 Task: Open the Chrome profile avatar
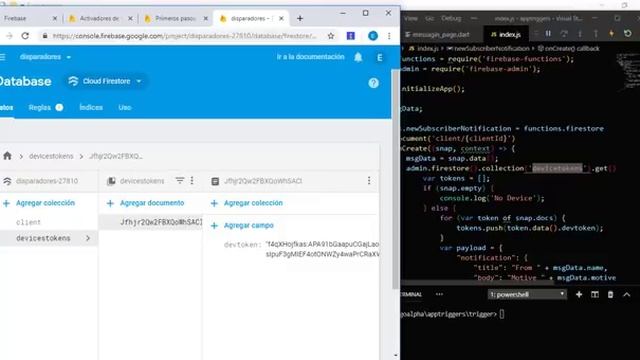click(x=373, y=36)
